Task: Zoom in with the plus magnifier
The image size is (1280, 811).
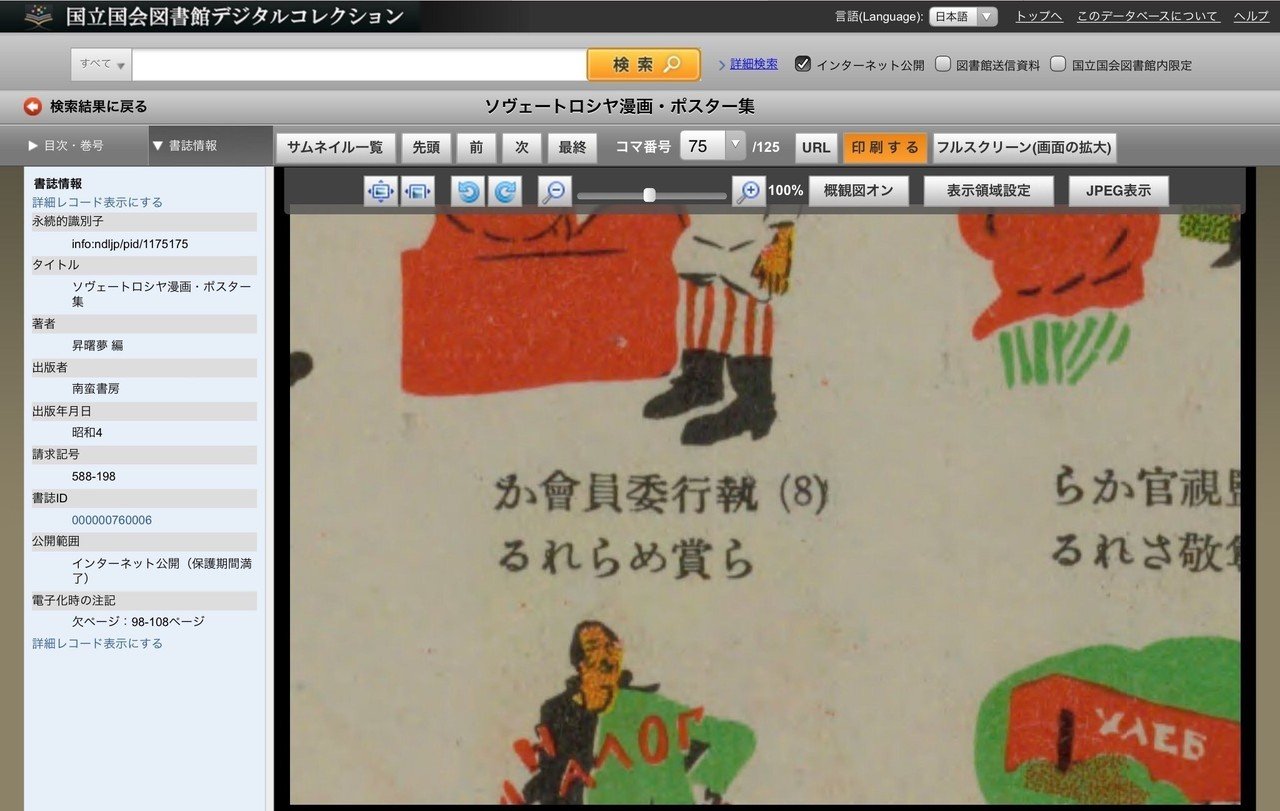Action: pos(749,191)
